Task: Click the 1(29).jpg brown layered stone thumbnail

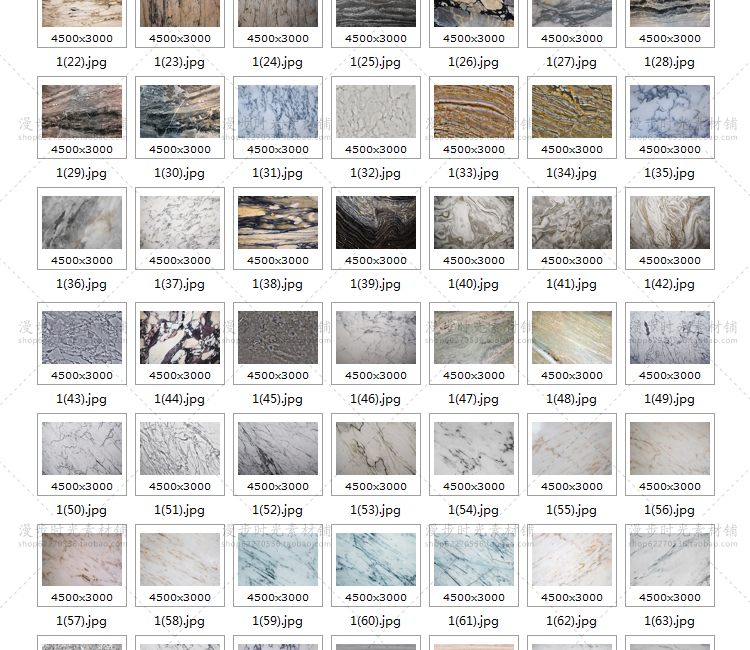Action: point(82,111)
